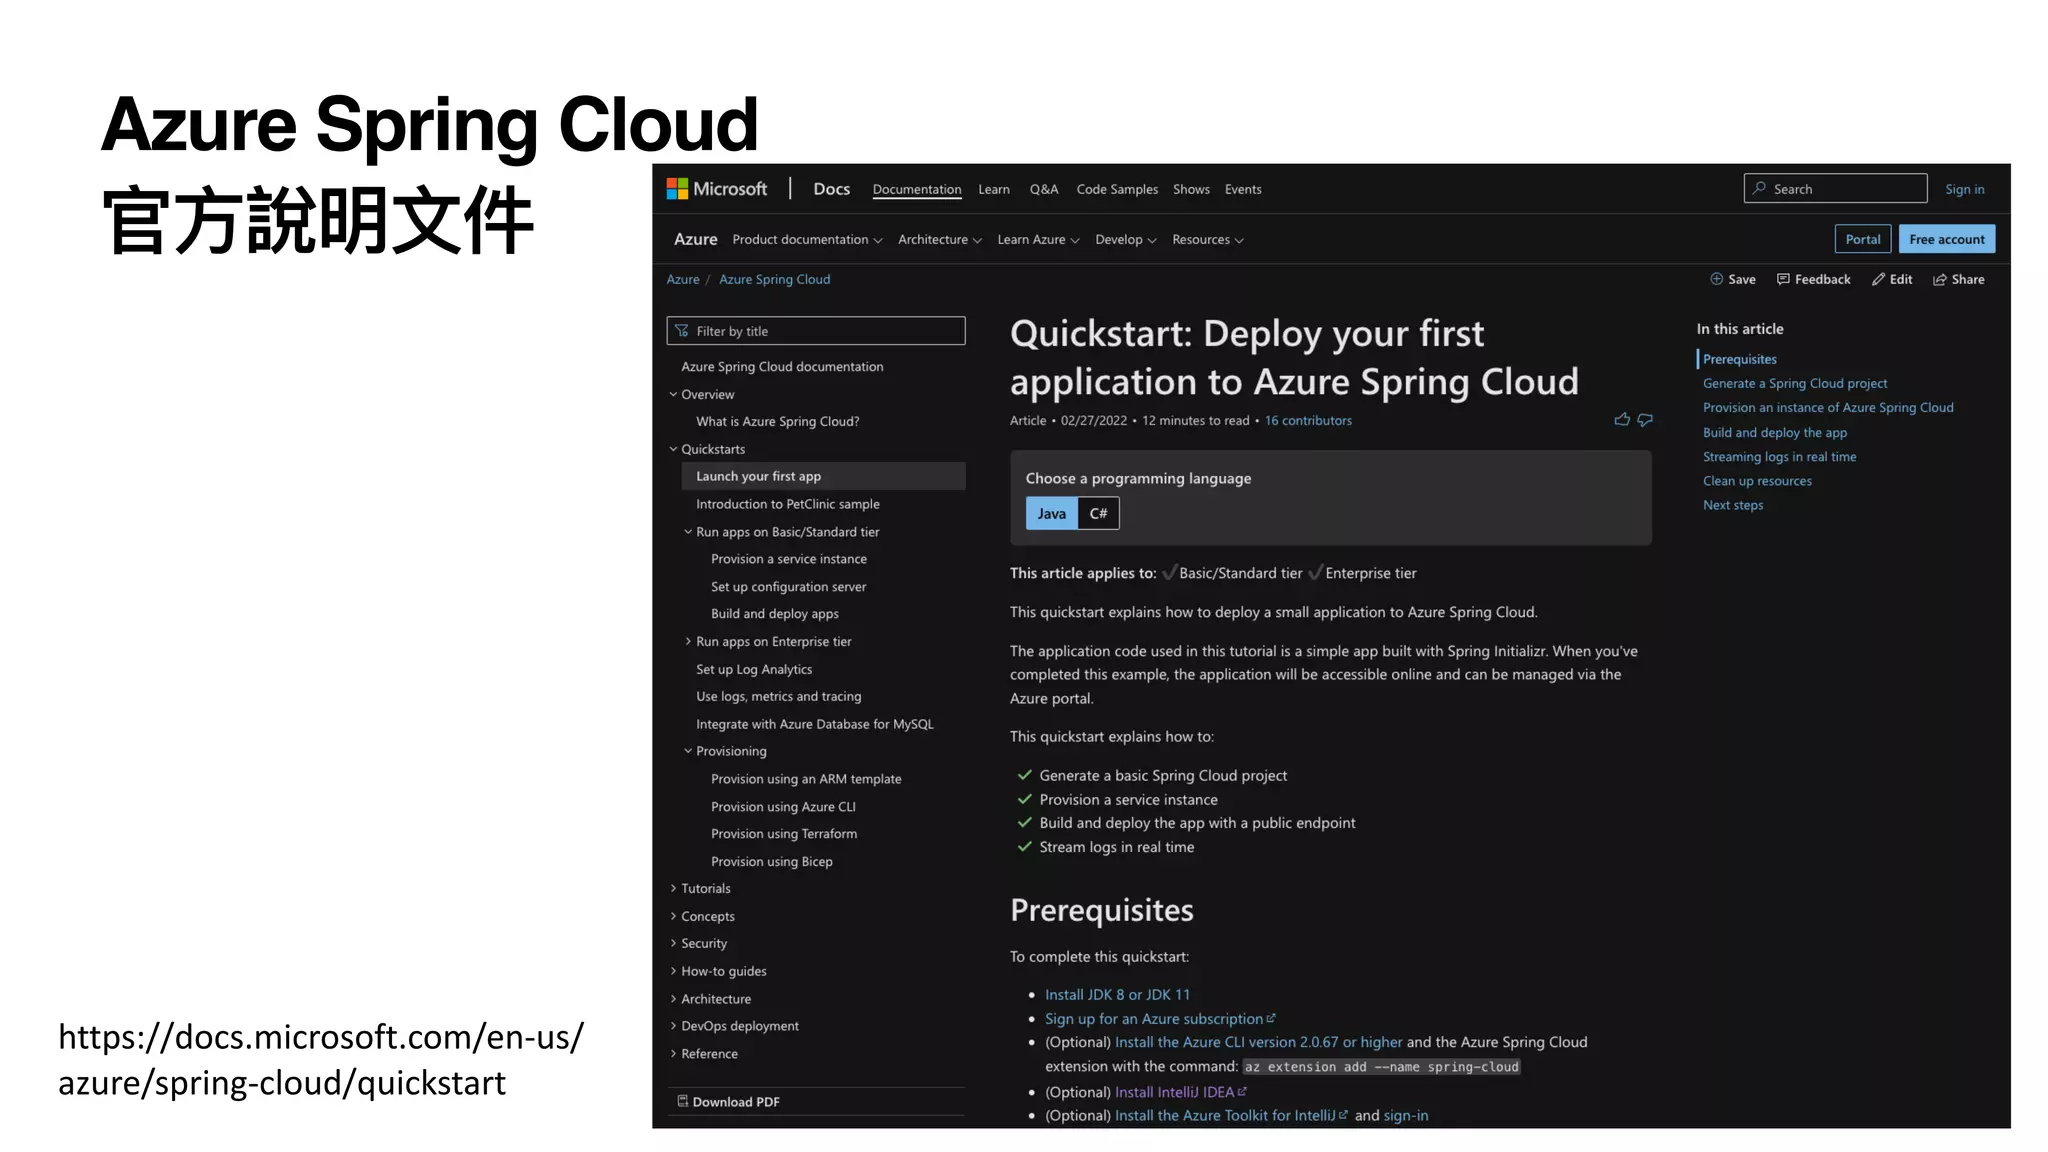Click external link icon after Azure subscription
This screenshot has width=2048, height=1152.
tap(1271, 1018)
